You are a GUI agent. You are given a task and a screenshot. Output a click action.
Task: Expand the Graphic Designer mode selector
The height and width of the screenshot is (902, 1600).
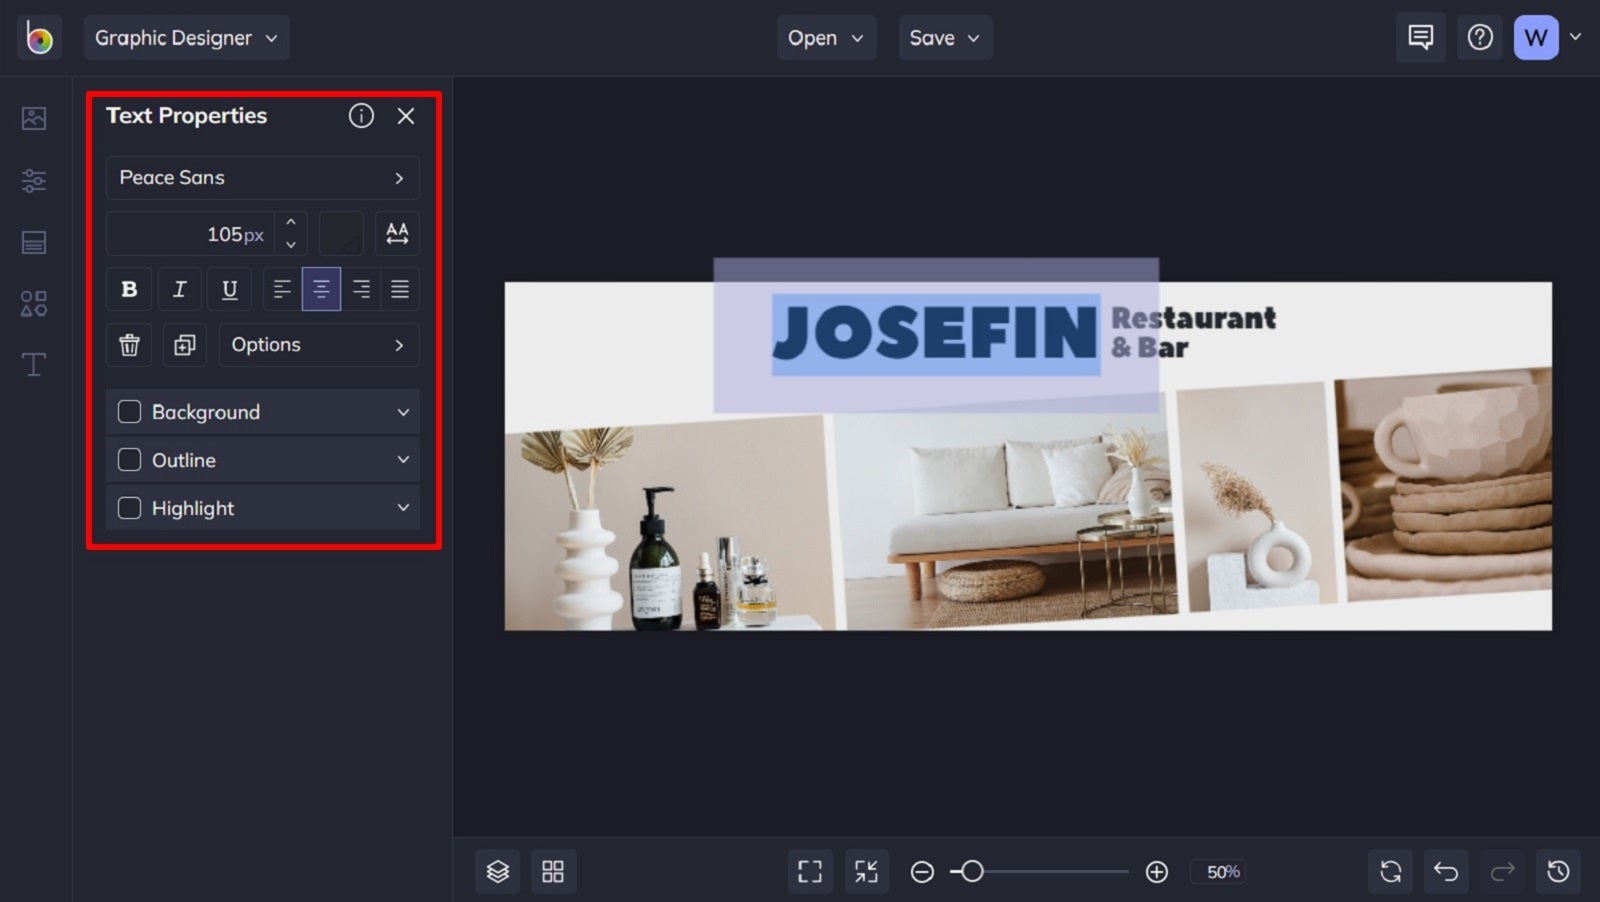[186, 37]
